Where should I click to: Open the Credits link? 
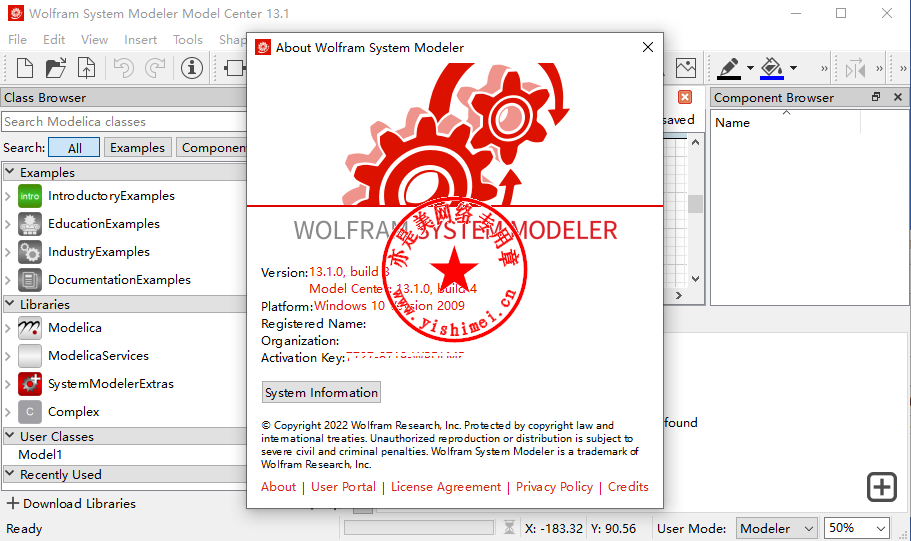(628, 487)
